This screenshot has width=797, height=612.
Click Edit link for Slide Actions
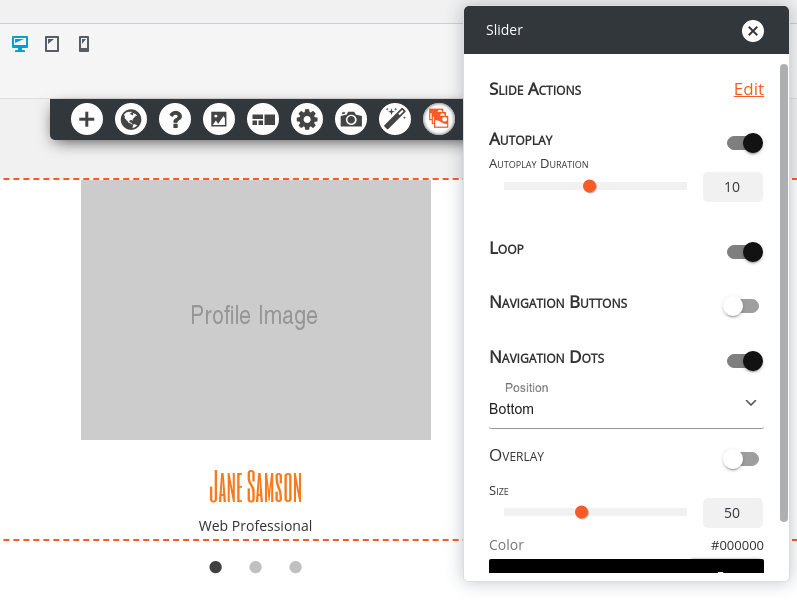[749, 89]
